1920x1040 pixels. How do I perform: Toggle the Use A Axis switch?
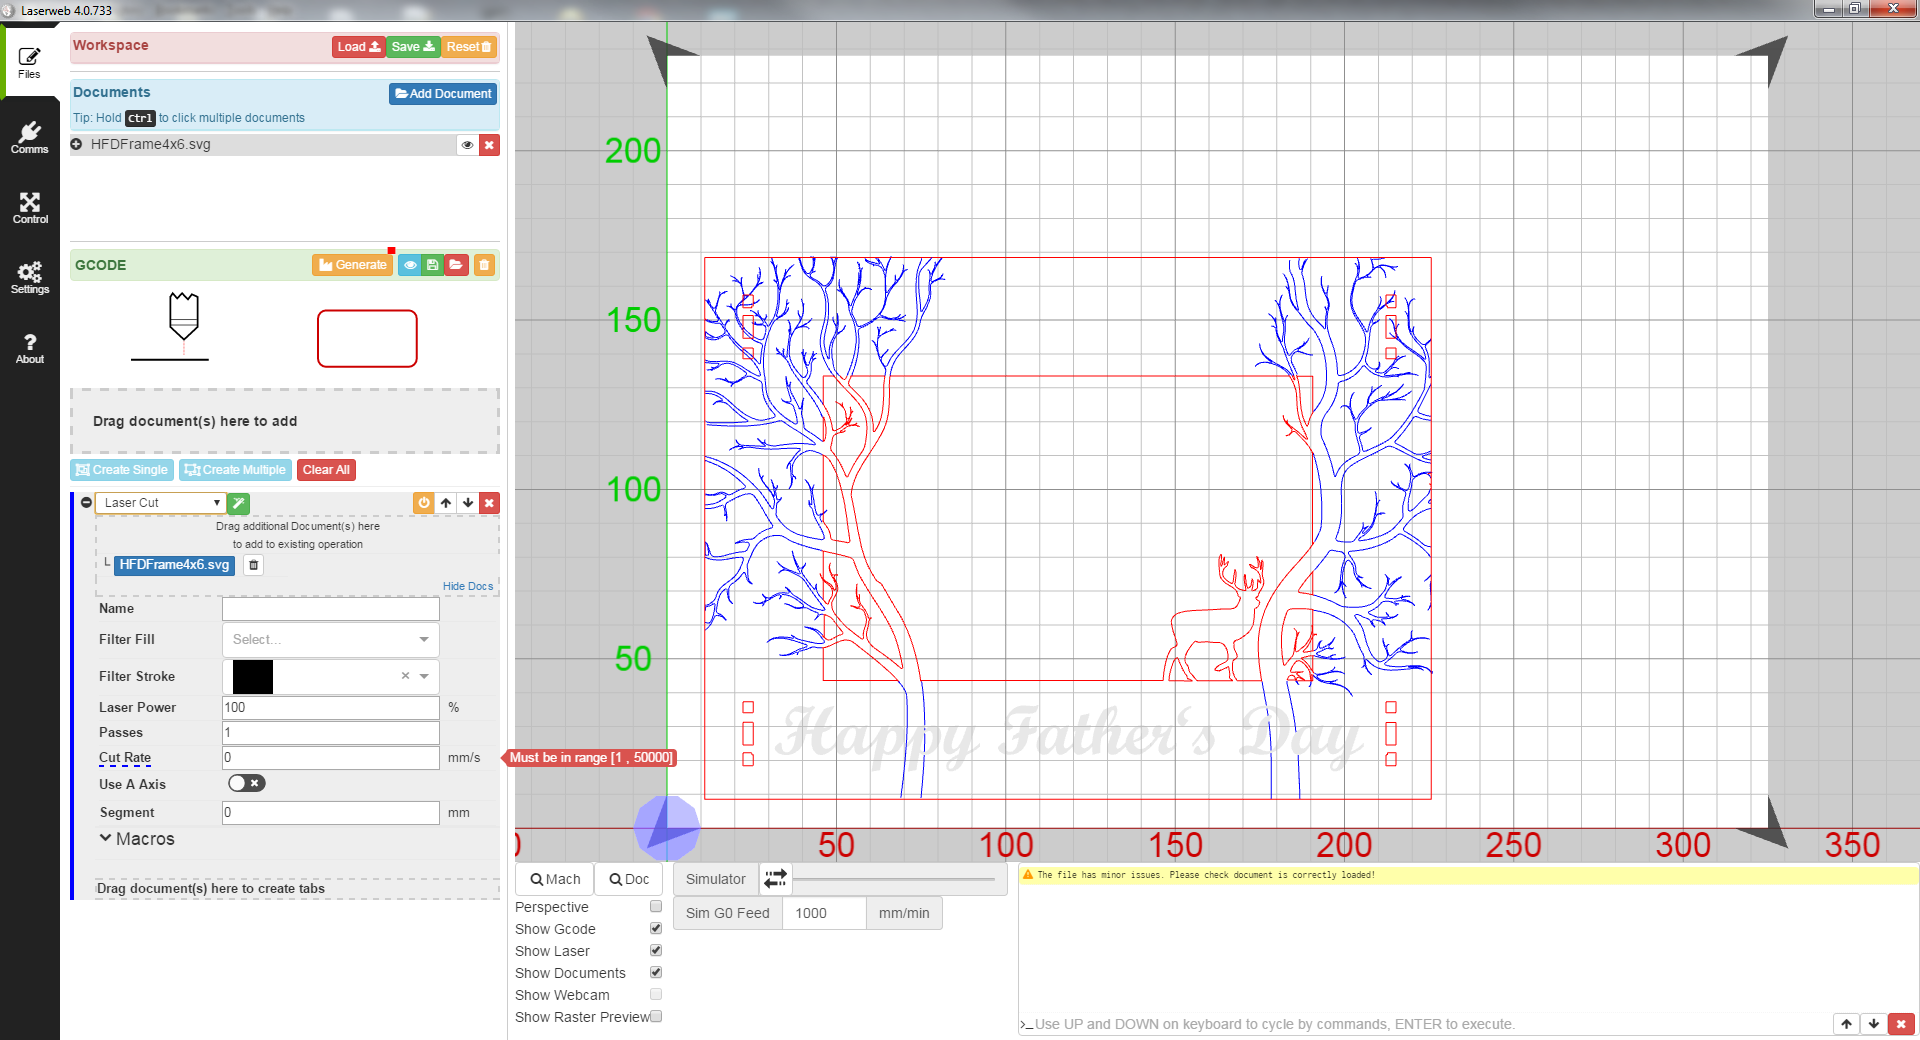(246, 784)
